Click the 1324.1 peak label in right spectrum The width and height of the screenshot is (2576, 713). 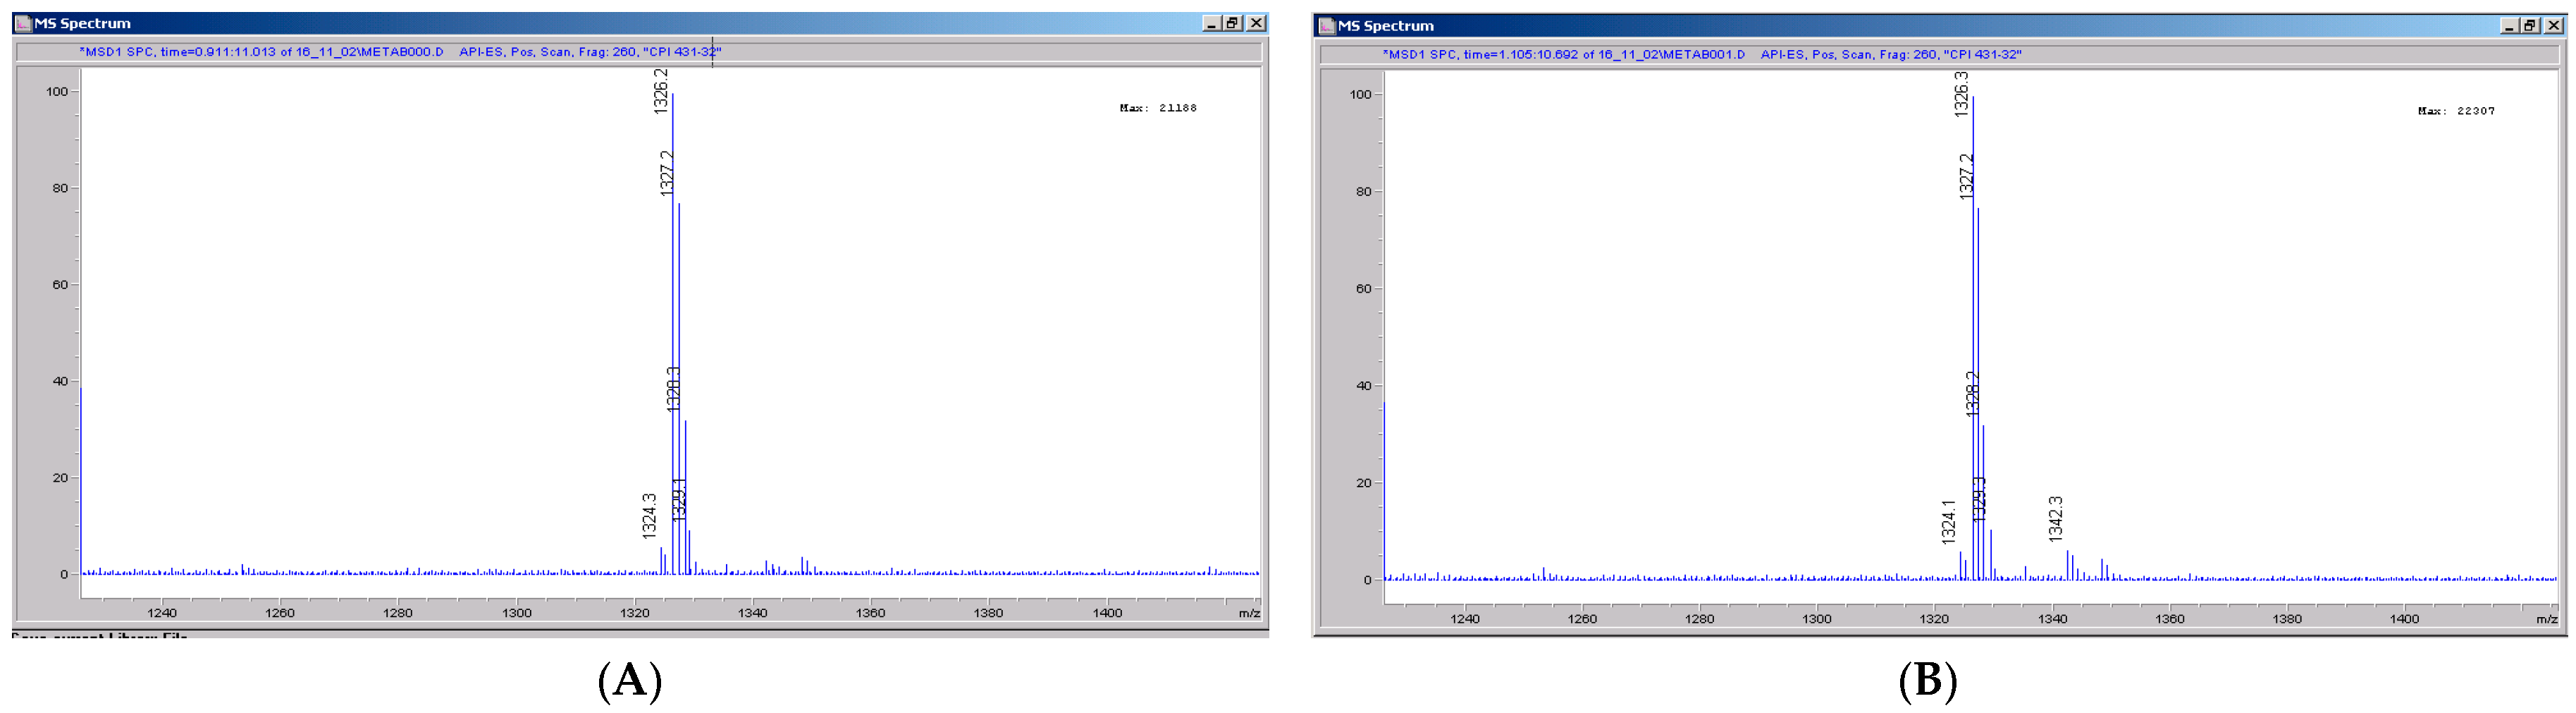(x=1948, y=521)
